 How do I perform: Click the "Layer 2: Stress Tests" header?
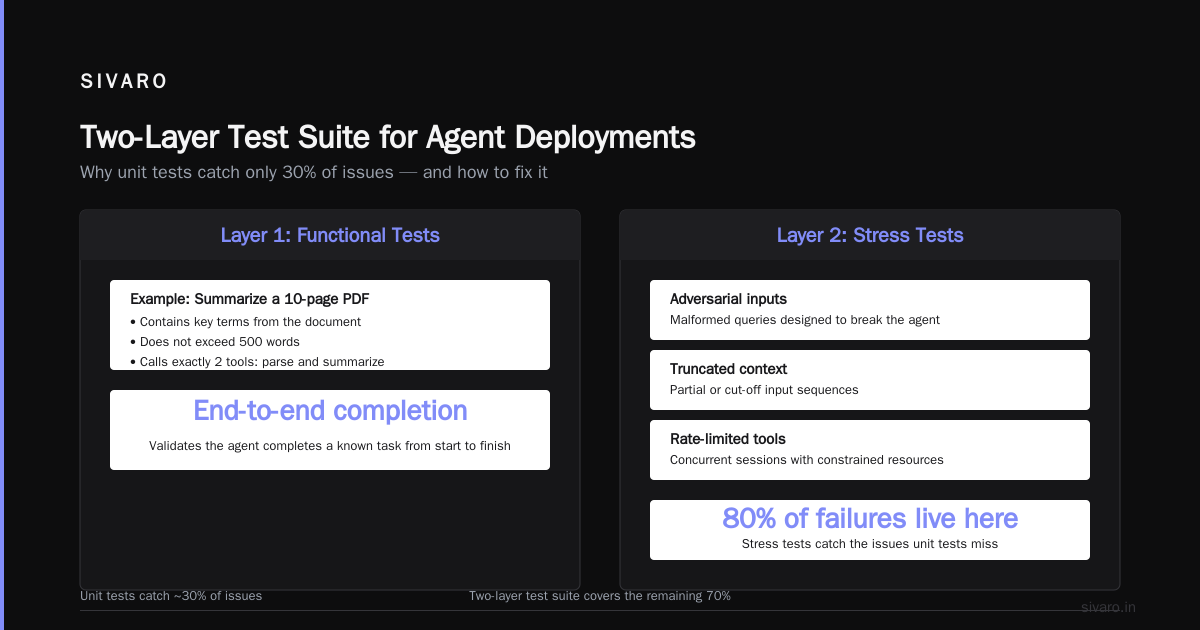coord(870,235)
